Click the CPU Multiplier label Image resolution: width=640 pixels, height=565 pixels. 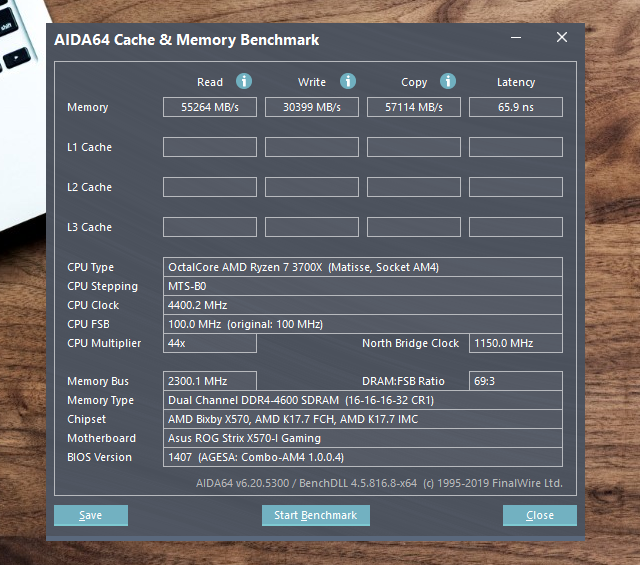point(104,343)
